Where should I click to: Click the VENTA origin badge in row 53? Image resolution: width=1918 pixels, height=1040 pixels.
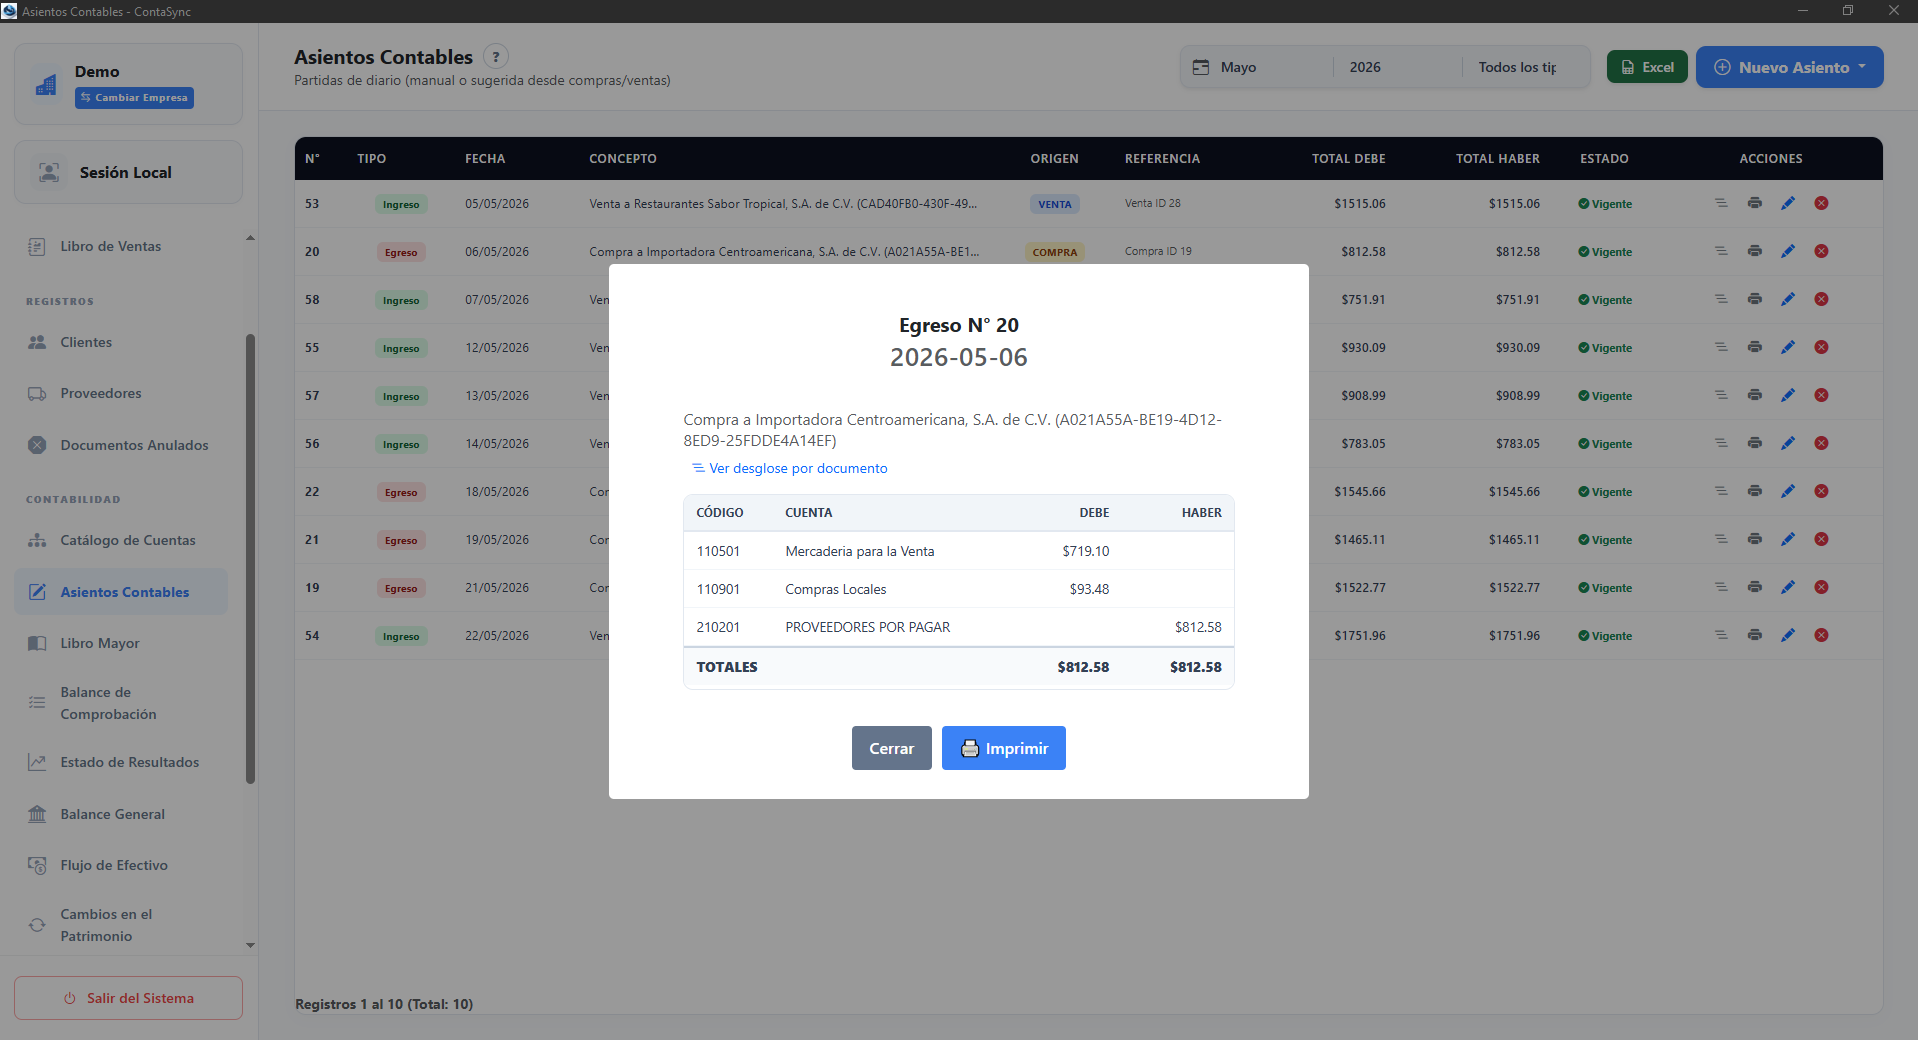[x=1054, y=204]
